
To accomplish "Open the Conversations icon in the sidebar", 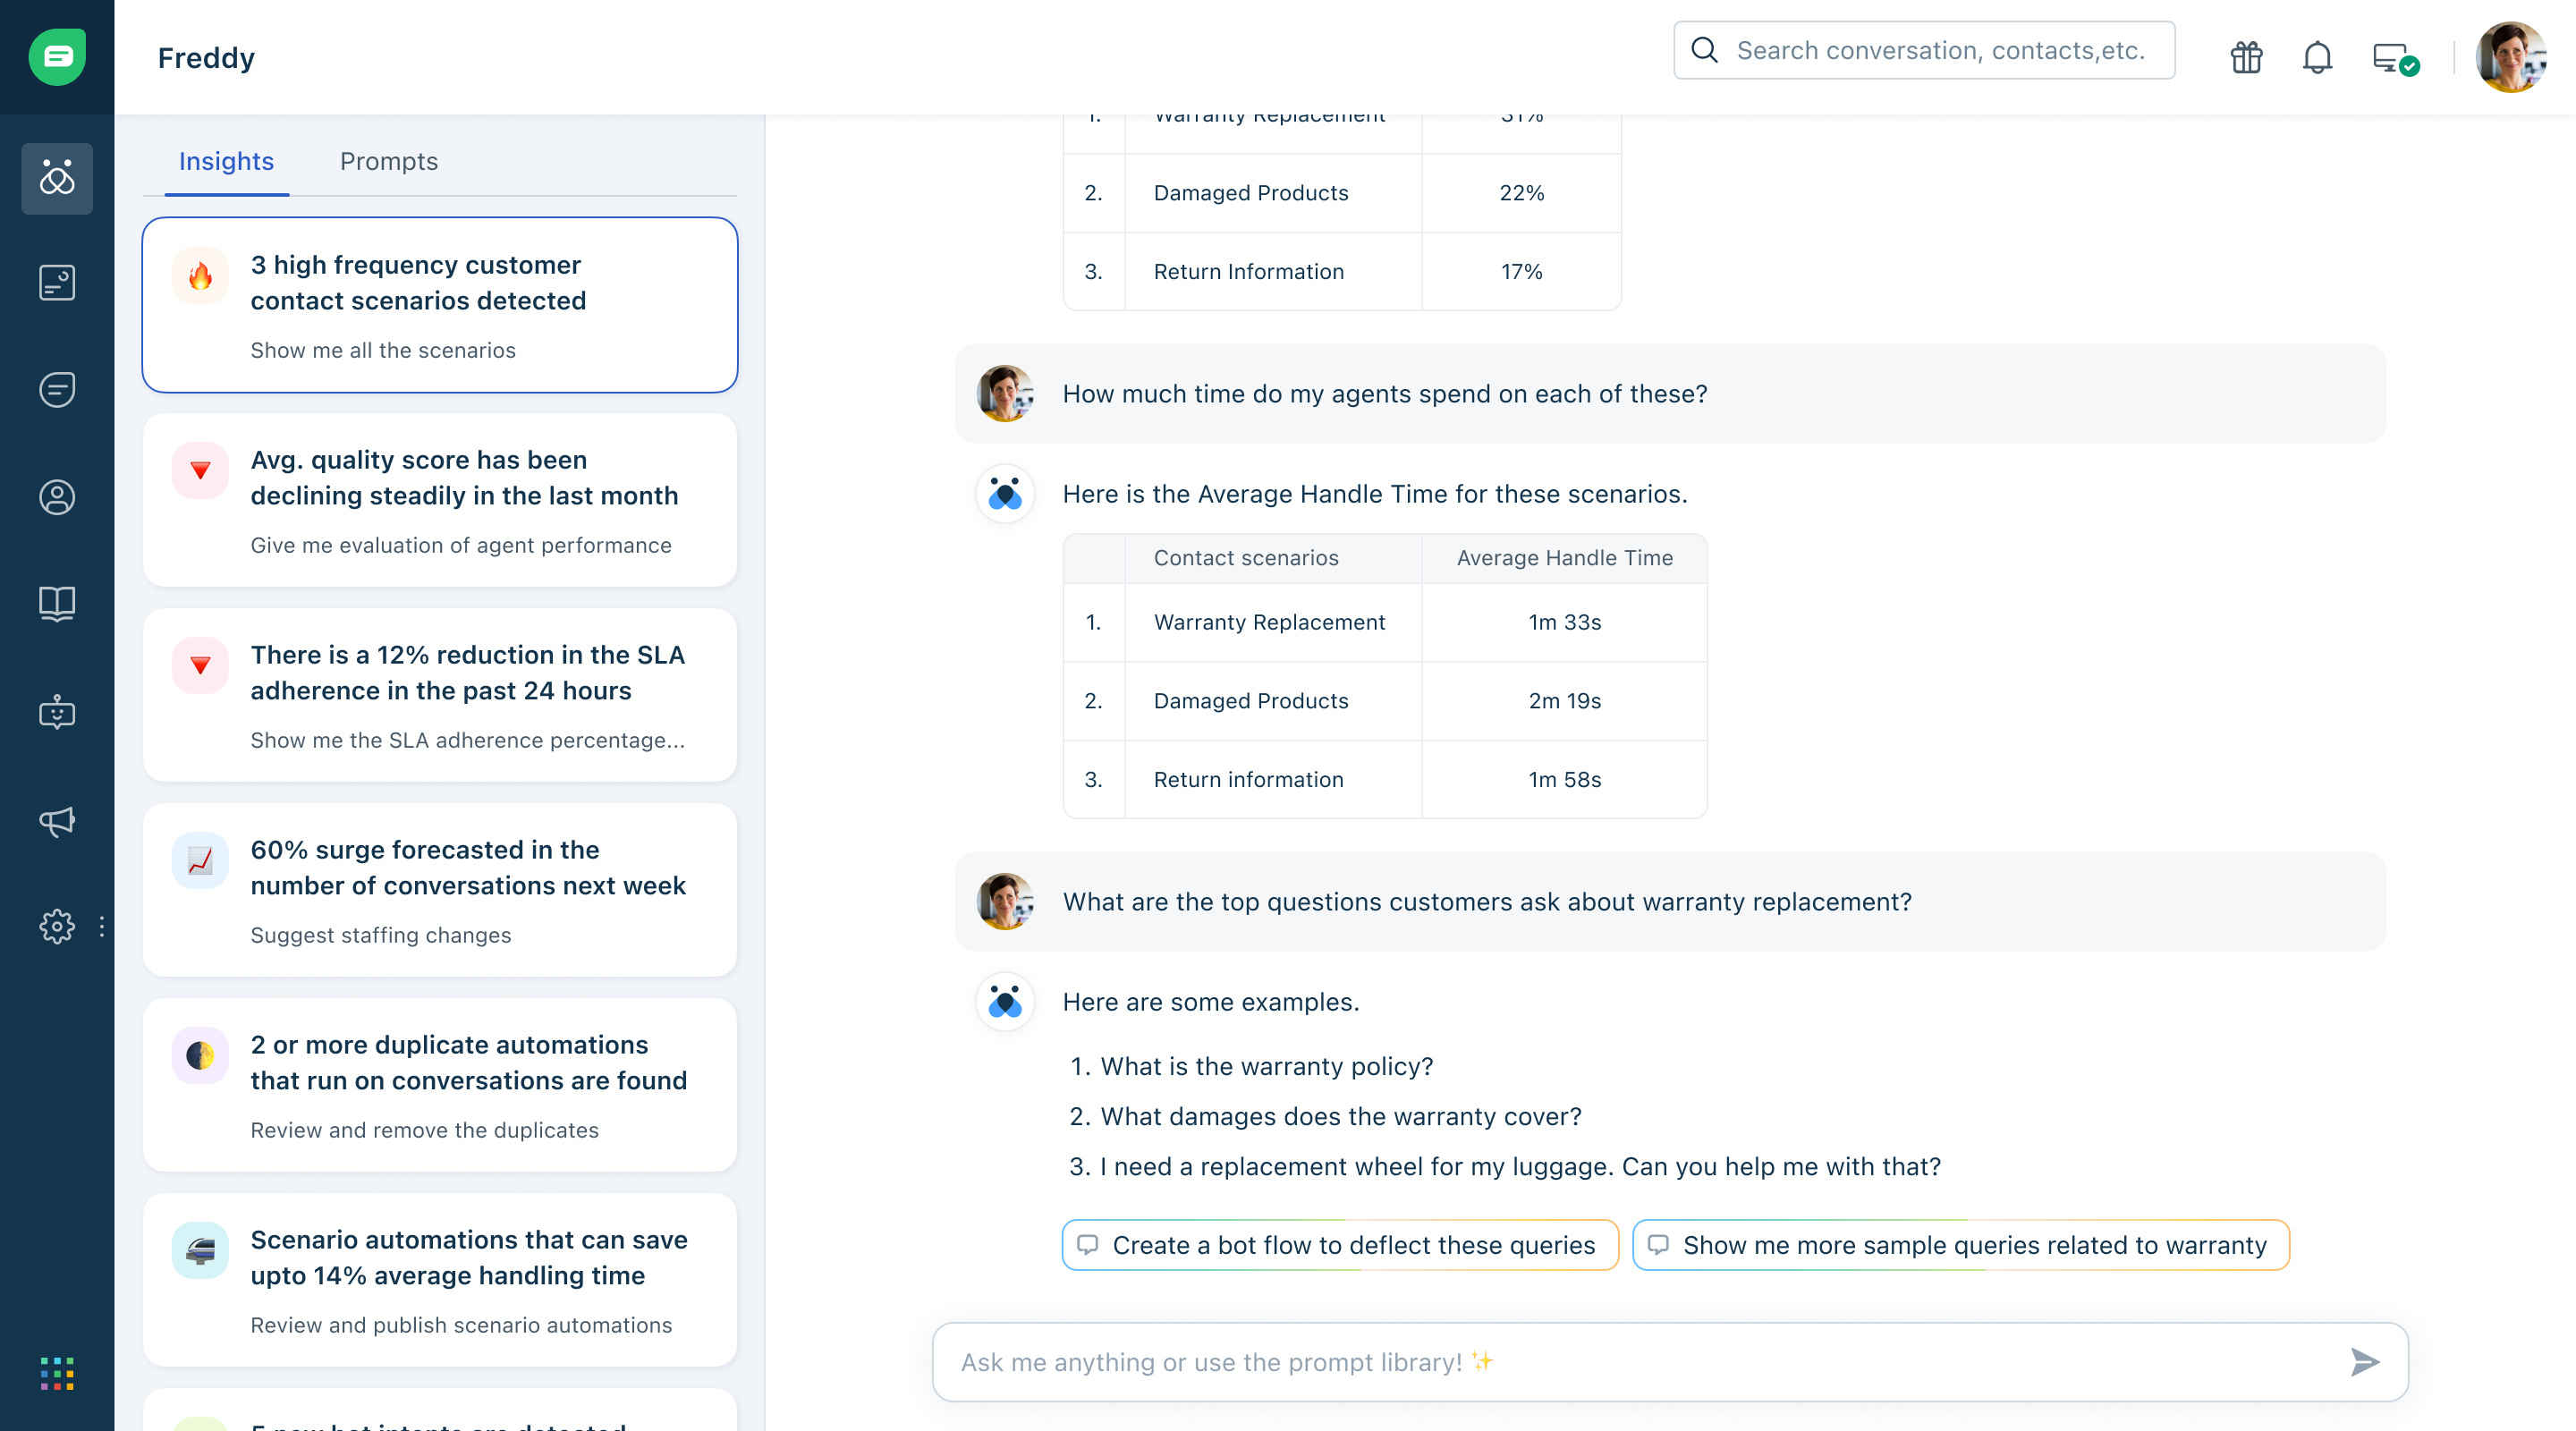I will pyautogui.click(x=57, y=389).
